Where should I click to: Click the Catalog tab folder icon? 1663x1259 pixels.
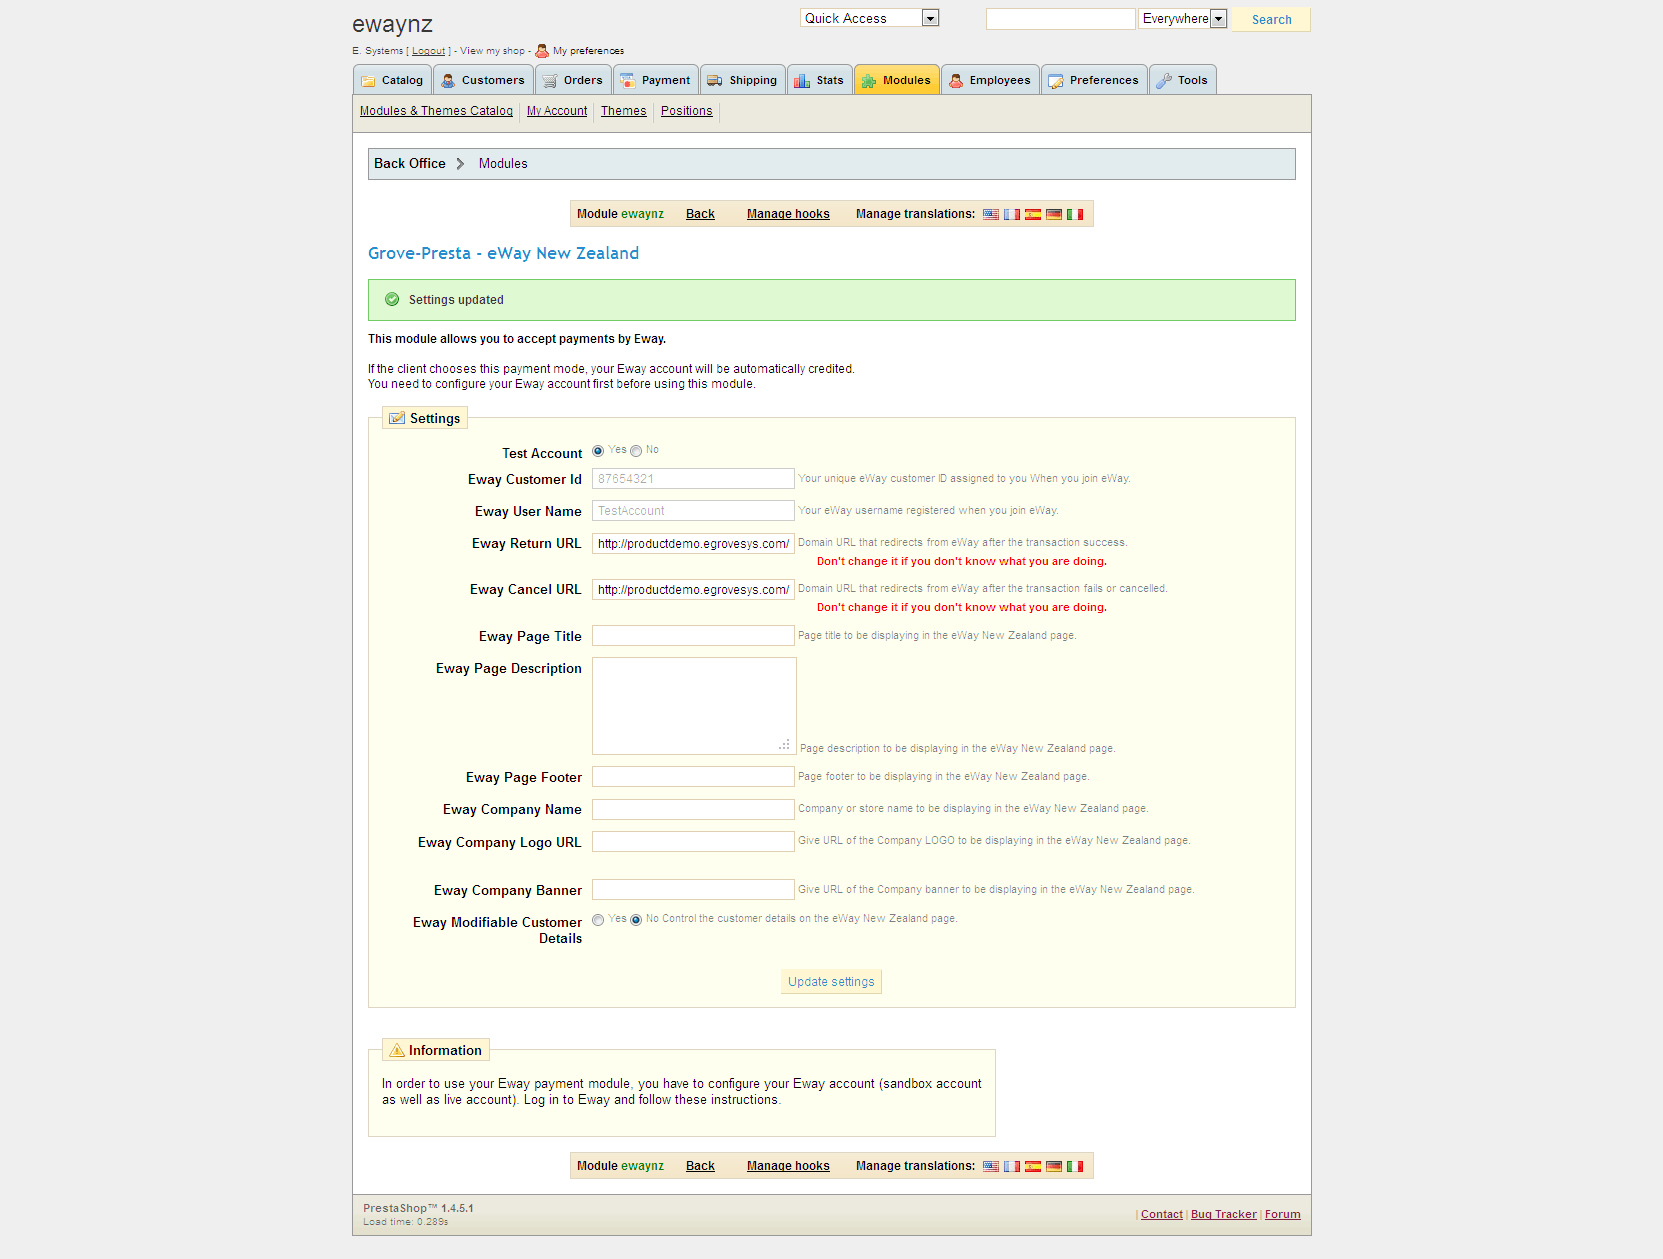click(x=368, y=81)
